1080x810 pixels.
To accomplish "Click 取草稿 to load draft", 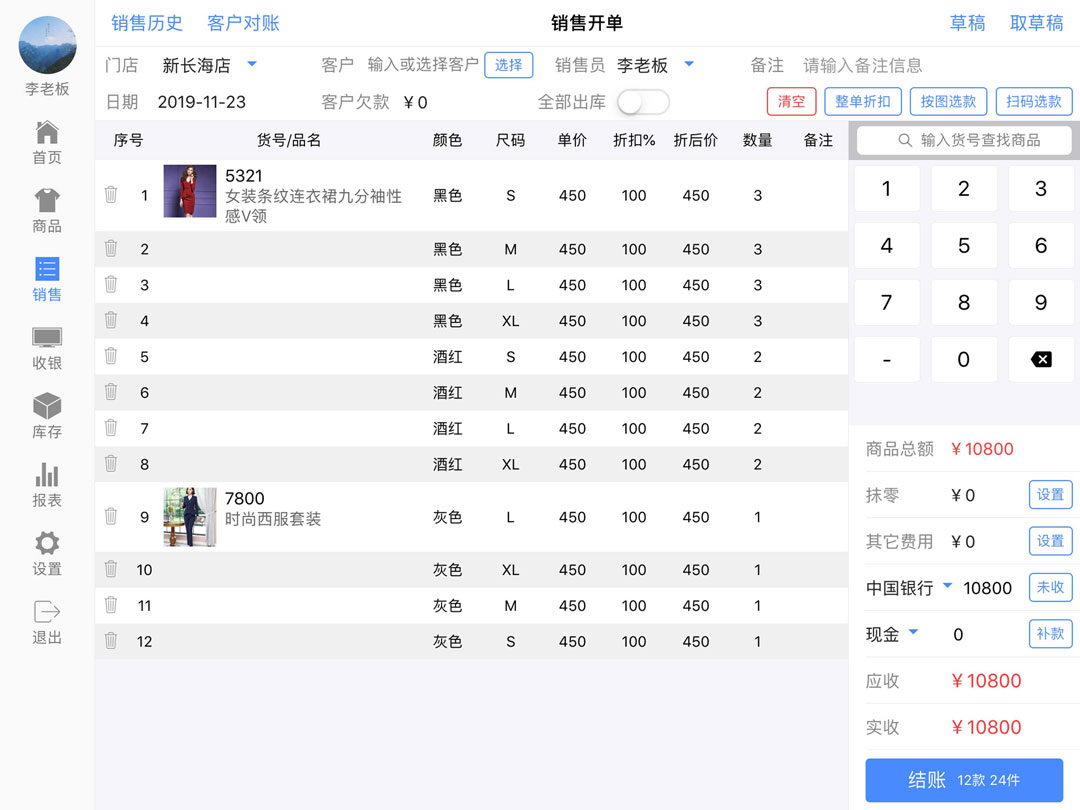I will 1037,23.
